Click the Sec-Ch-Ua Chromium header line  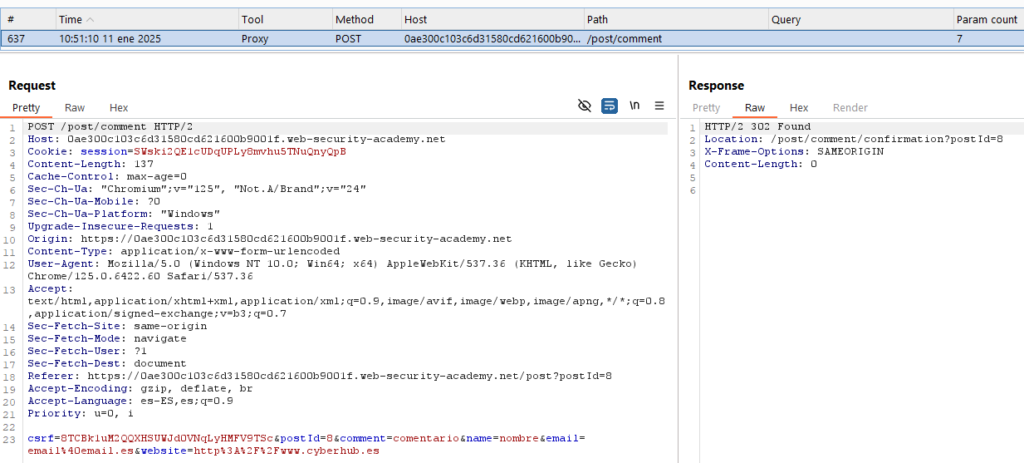click(197, 189)
